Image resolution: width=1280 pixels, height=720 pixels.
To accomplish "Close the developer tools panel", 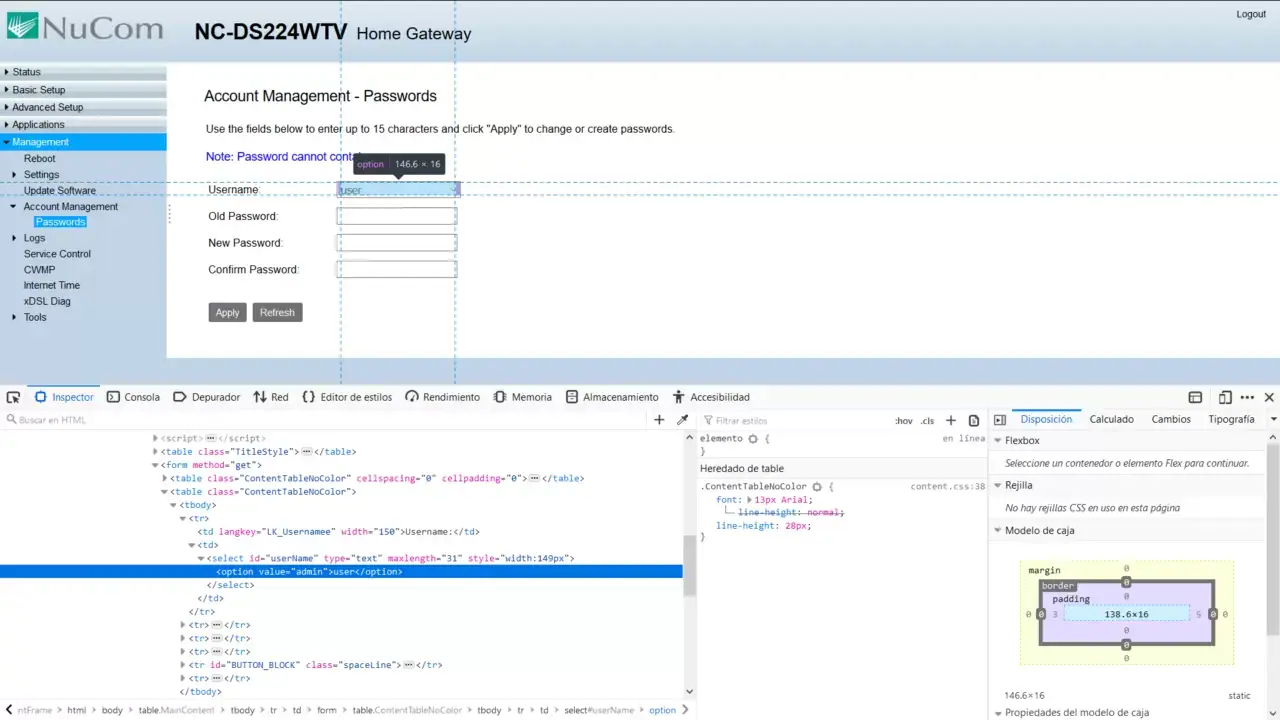I will (1269, 397).
